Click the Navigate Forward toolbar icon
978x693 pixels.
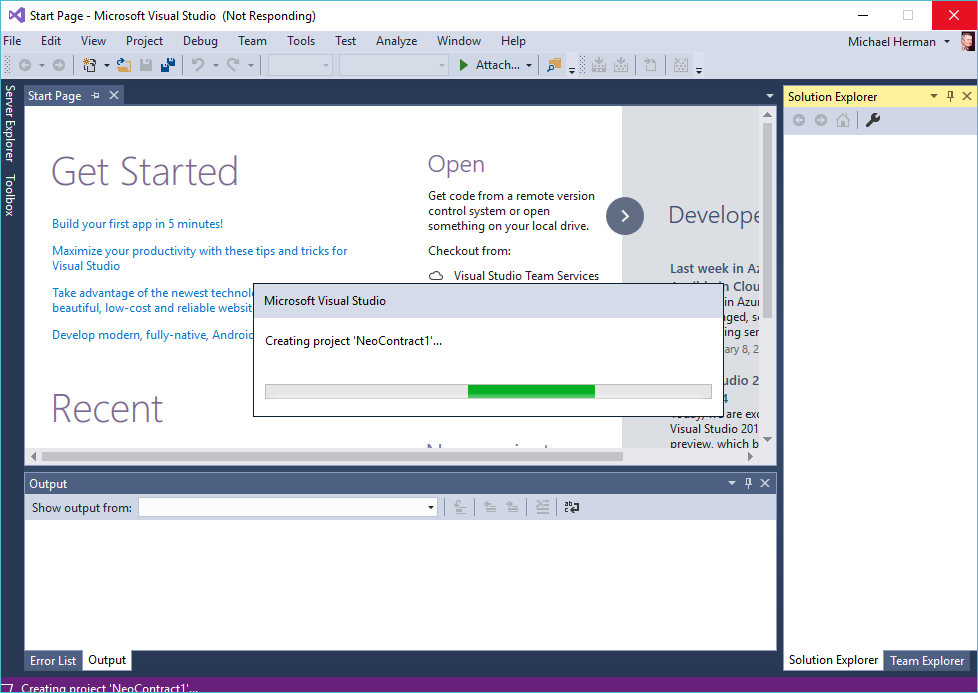[59, 65]
